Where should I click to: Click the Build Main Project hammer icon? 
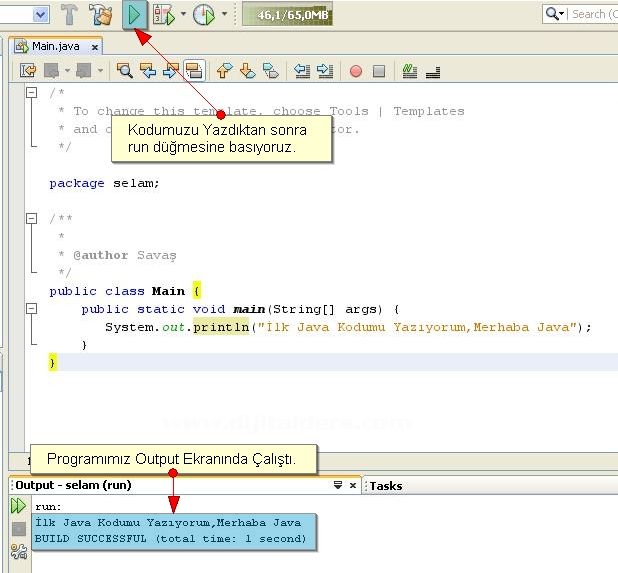[69, 15]
